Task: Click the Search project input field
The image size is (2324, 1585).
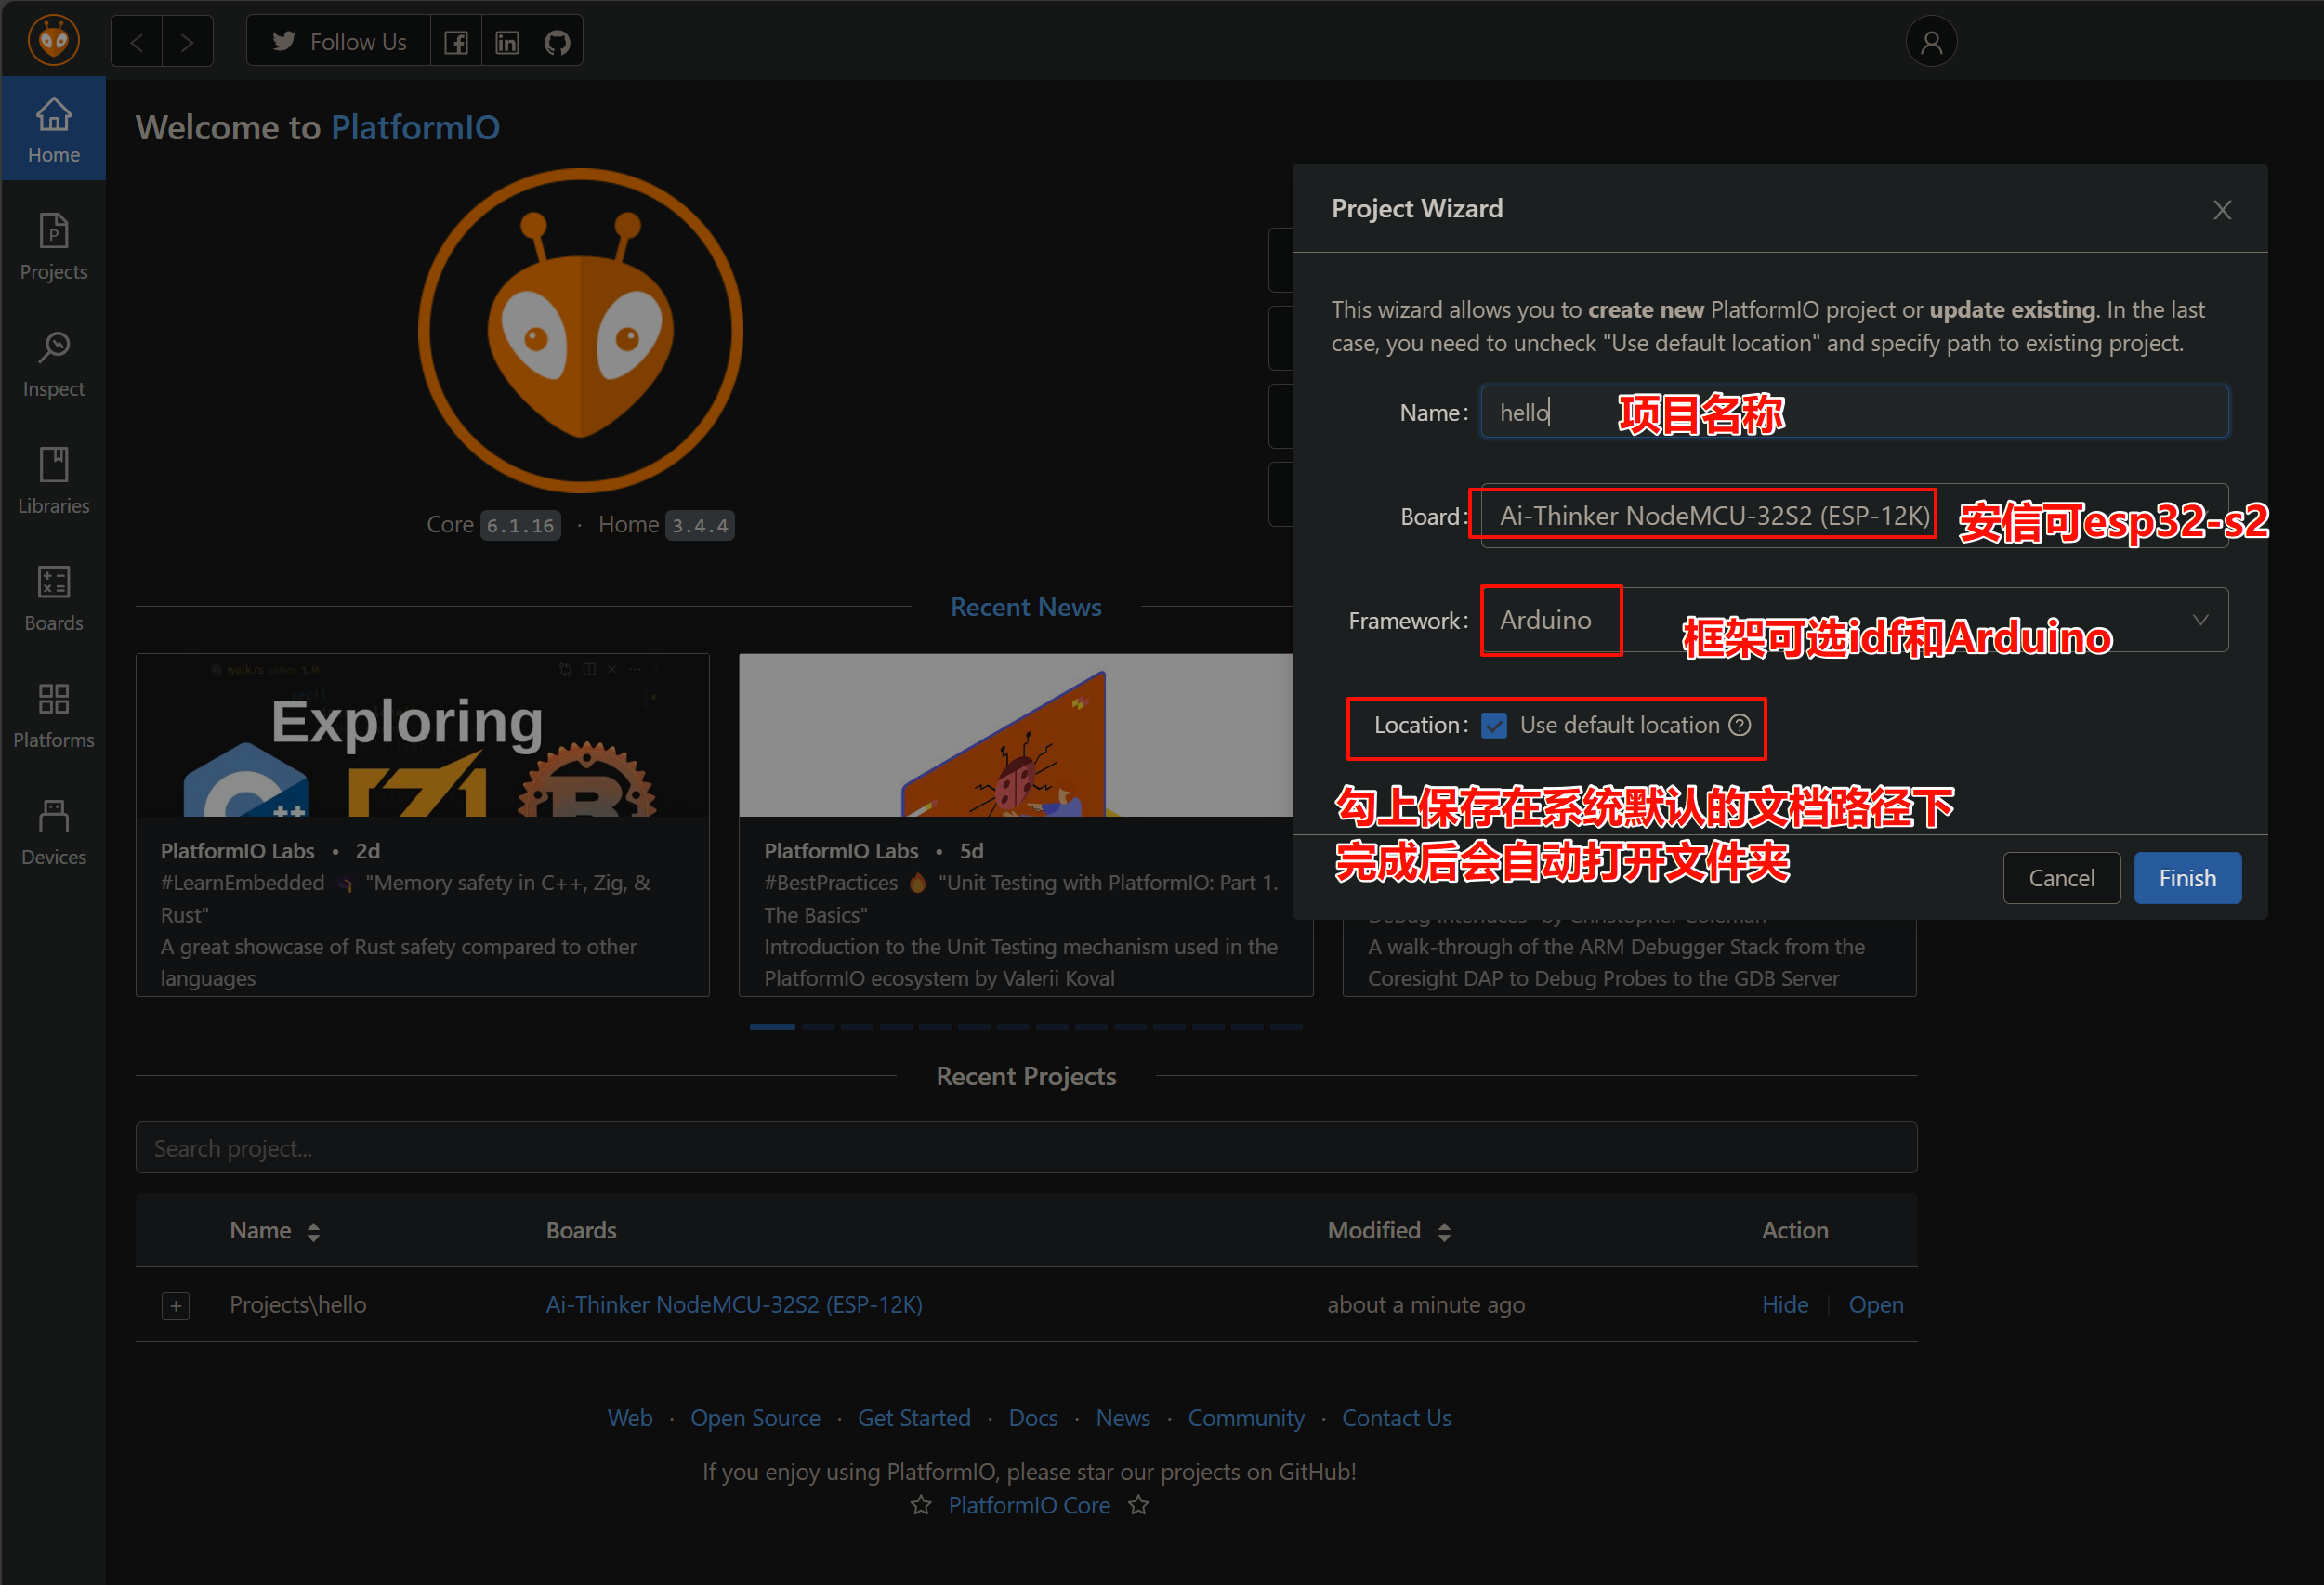Action: click(x=1025, y=1148)
